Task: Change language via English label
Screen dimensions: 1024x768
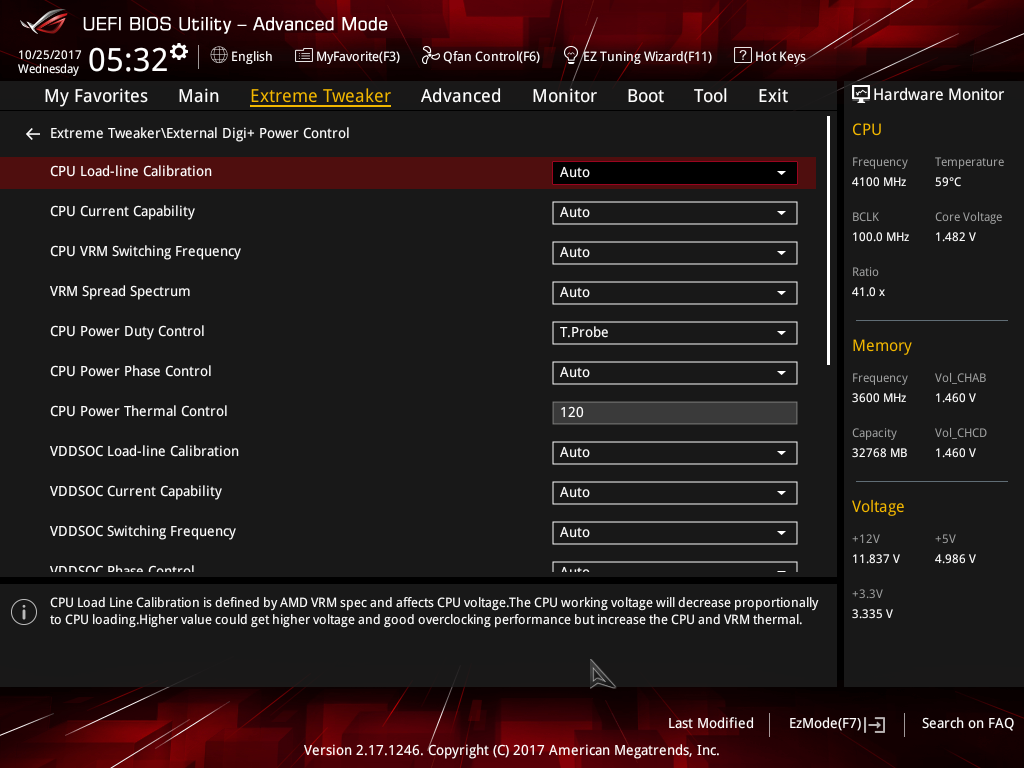Action: [x=251, y=57]
